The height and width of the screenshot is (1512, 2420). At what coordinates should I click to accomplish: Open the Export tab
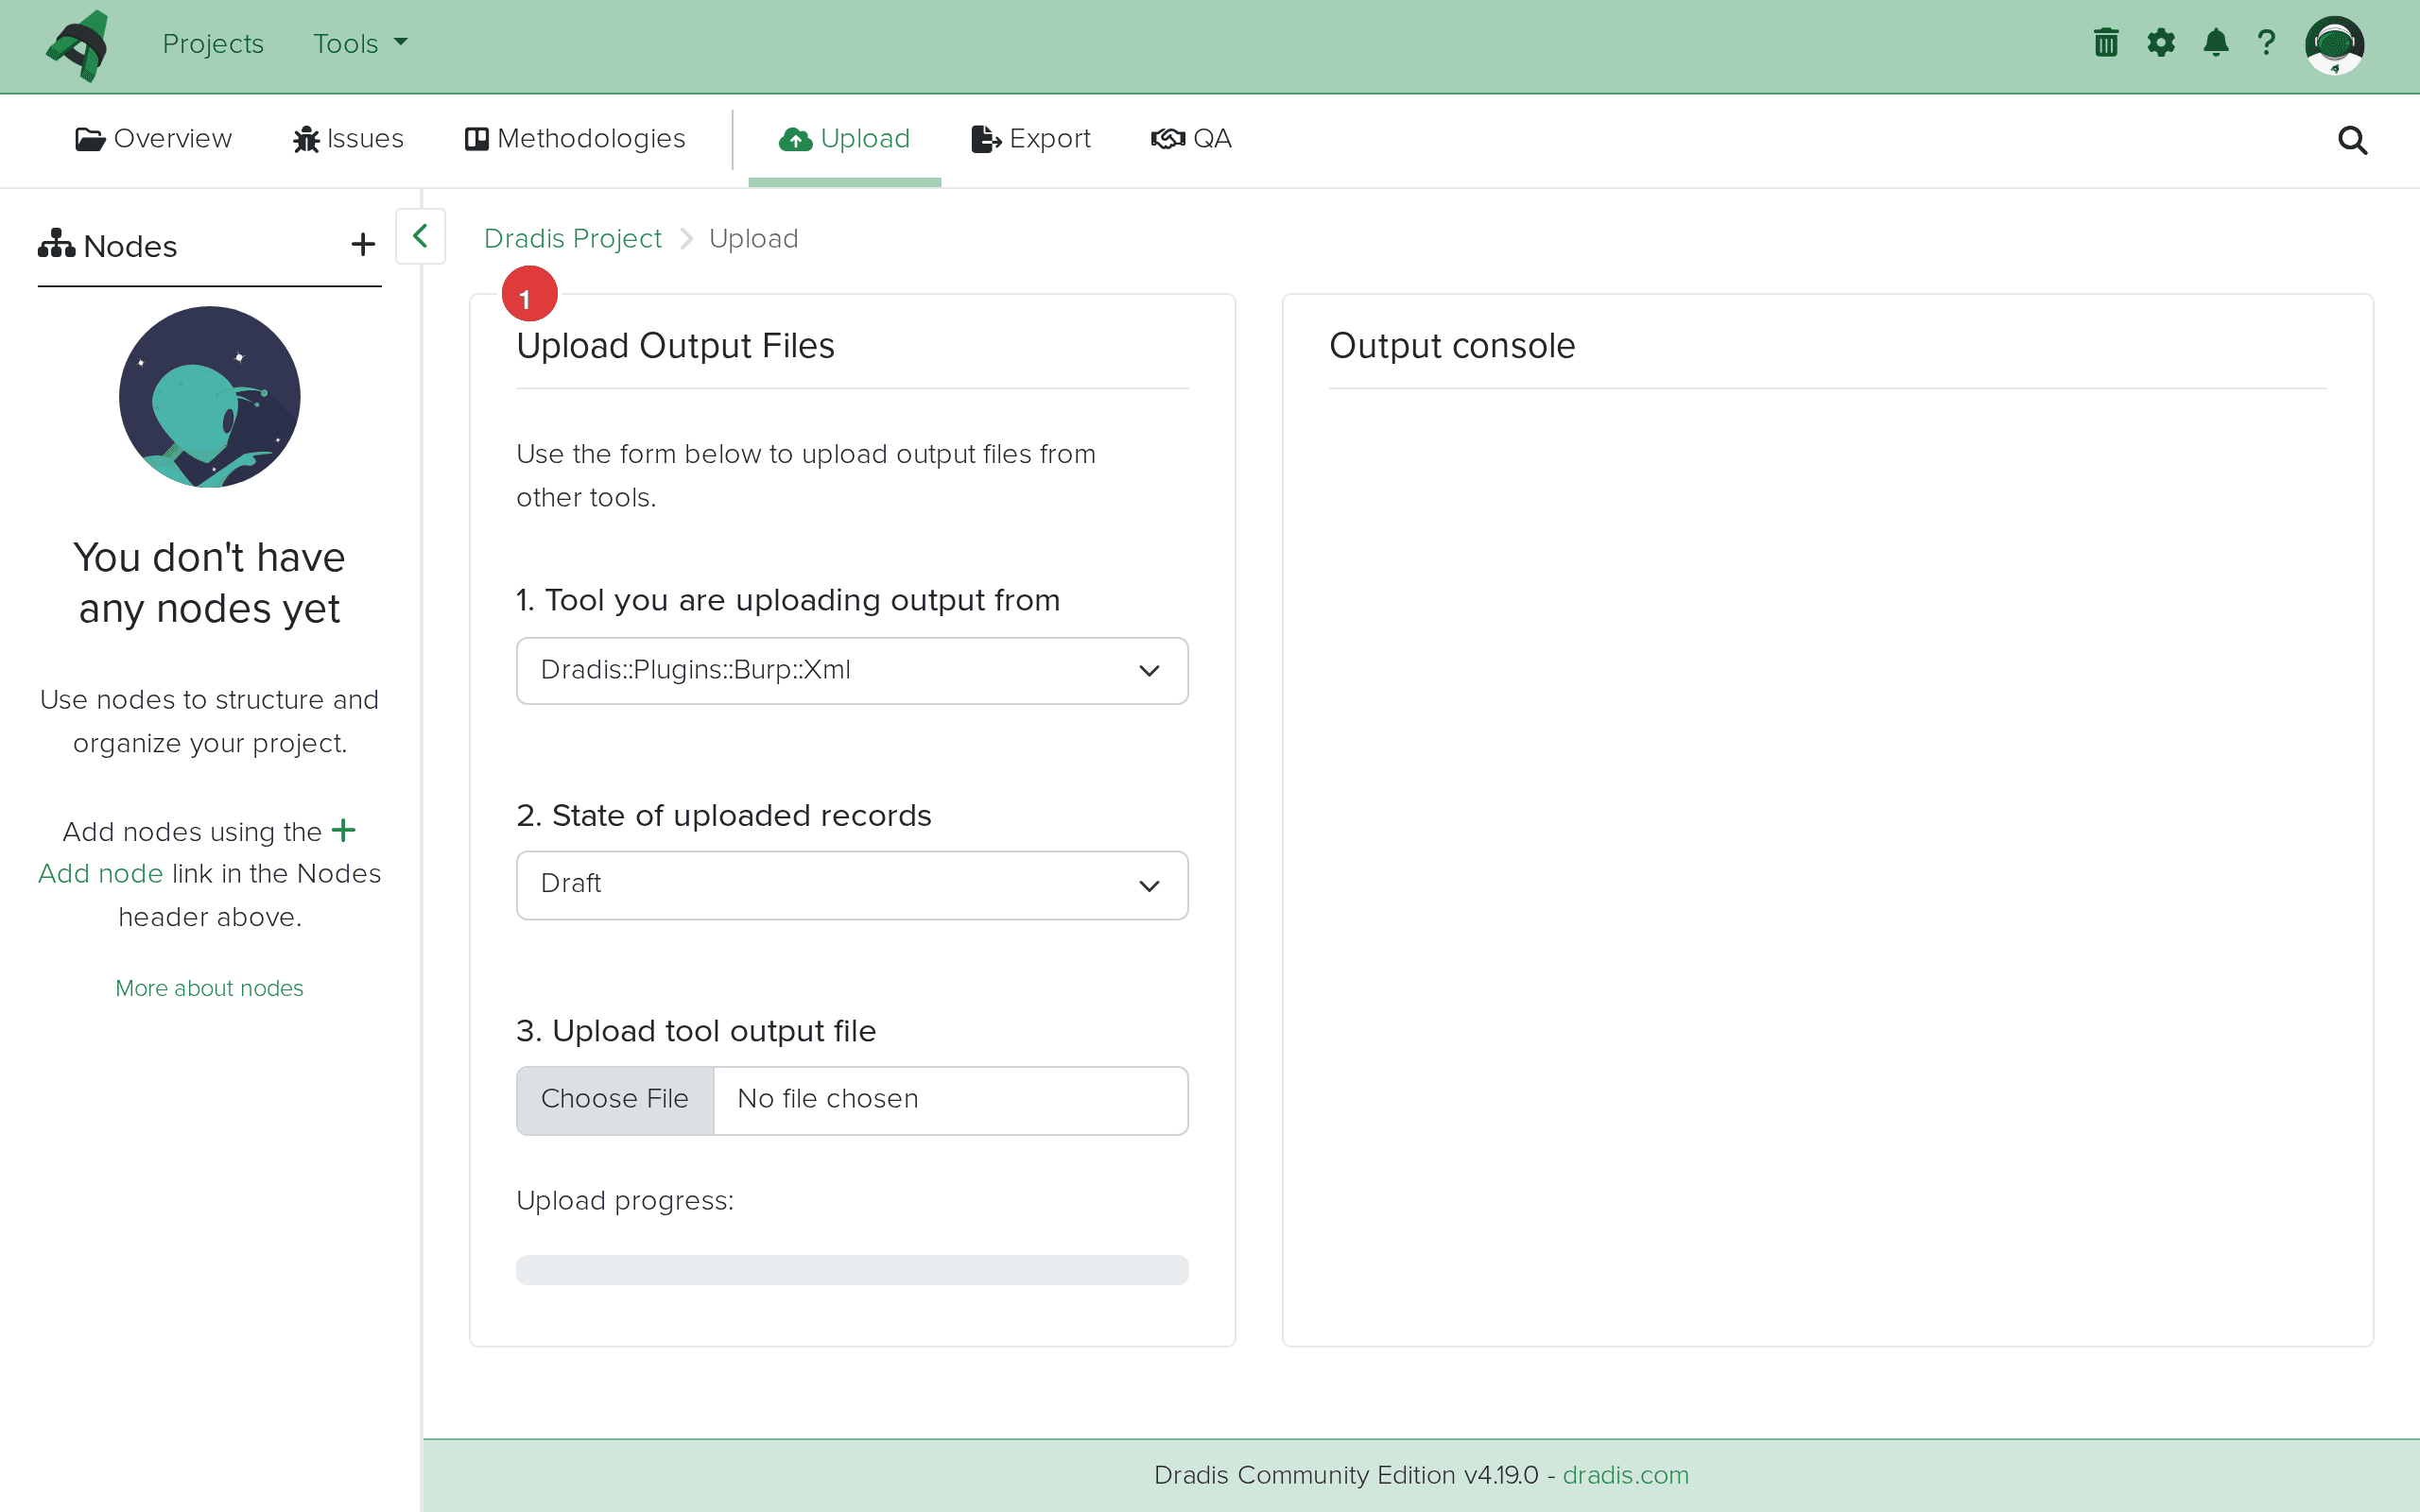(x=1031, y=139)
